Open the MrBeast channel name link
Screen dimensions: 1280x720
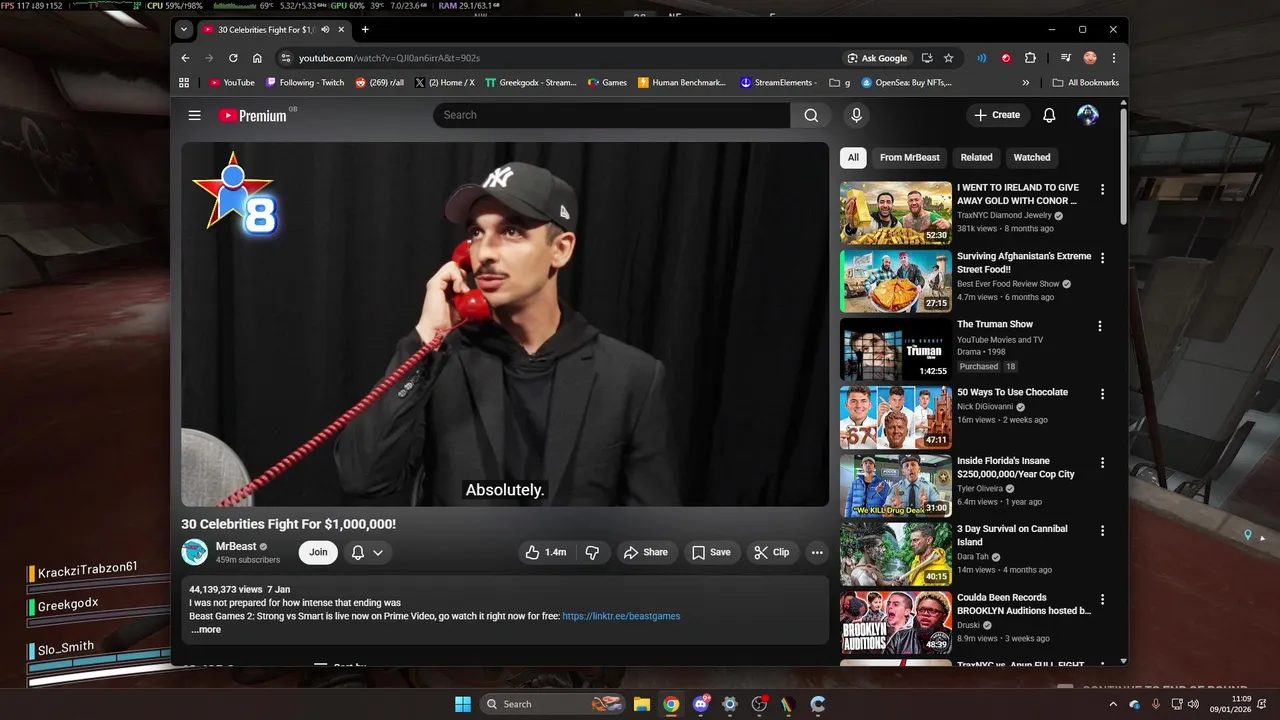coord(236,546)
